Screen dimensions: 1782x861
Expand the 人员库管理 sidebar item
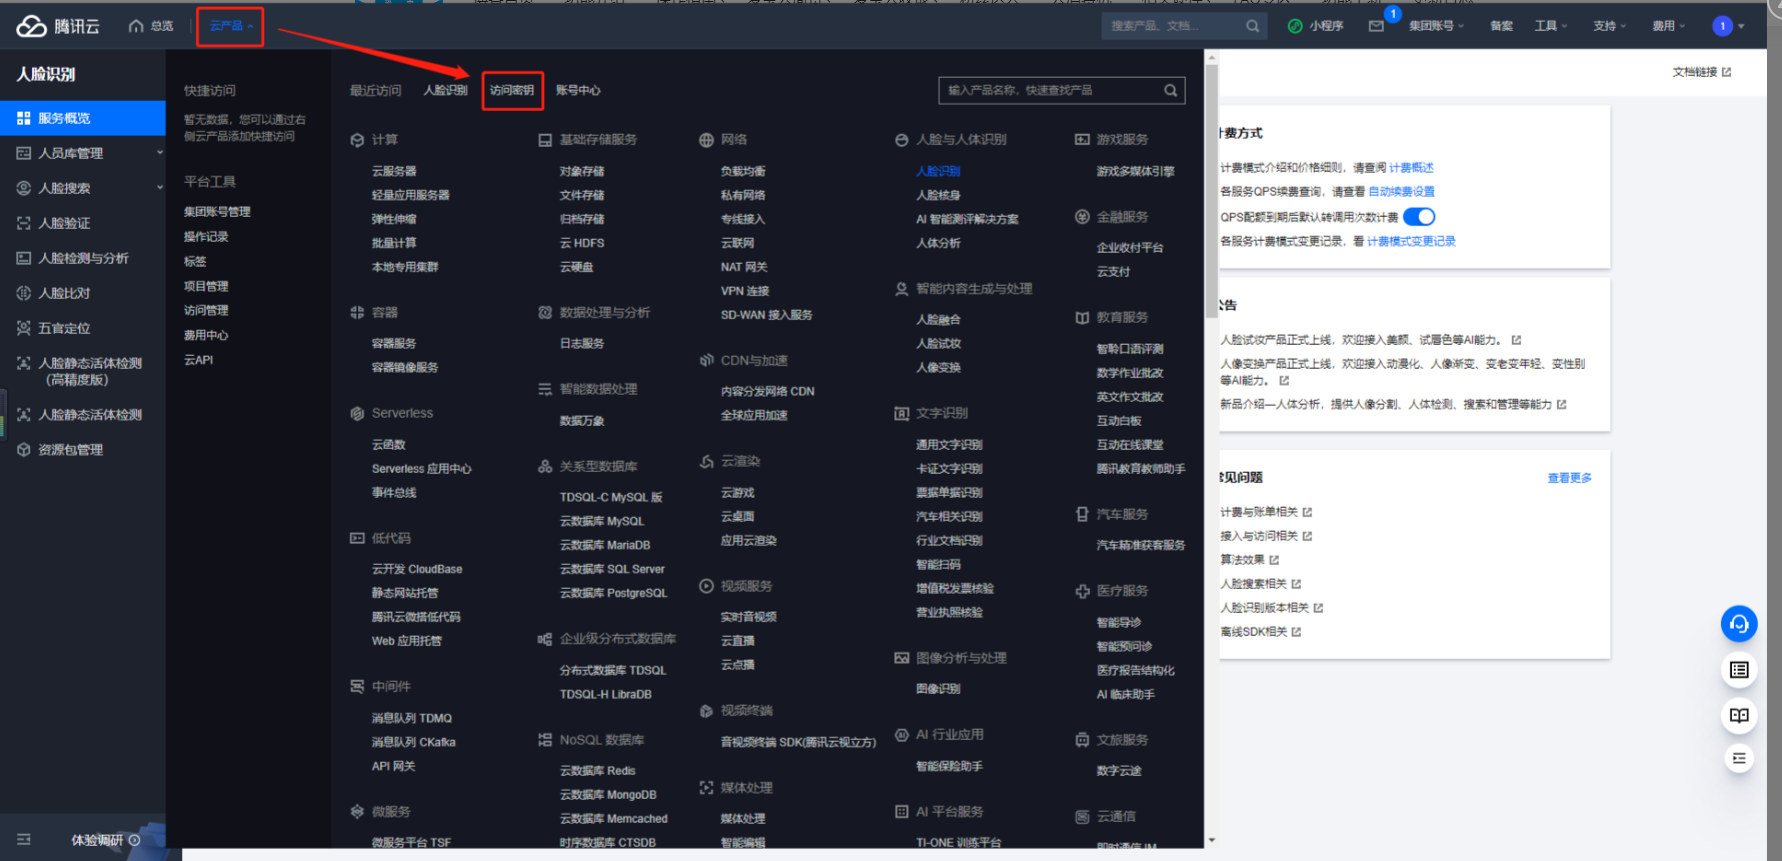tap(159, 153)
